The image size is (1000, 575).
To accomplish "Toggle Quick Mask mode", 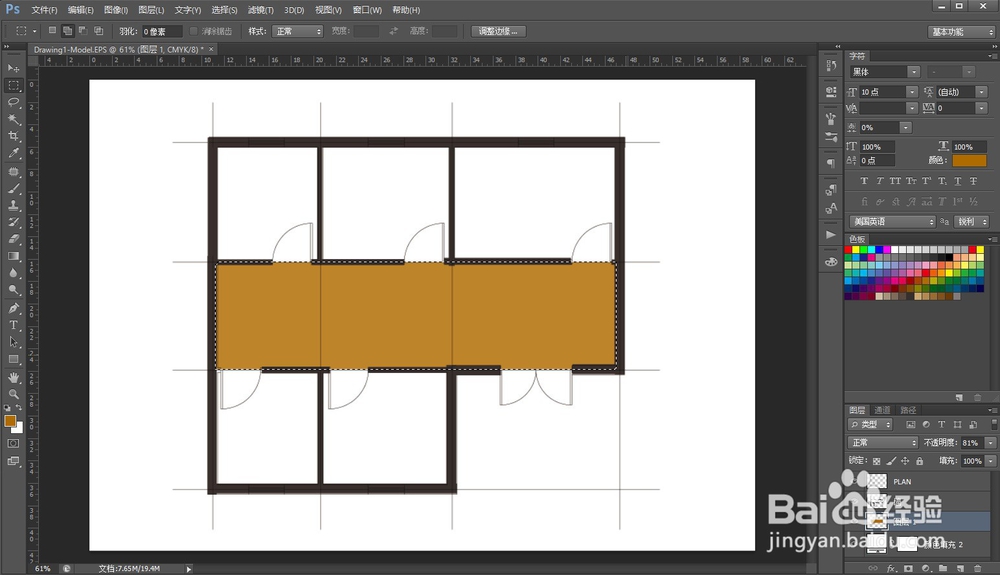I will 13,444.
